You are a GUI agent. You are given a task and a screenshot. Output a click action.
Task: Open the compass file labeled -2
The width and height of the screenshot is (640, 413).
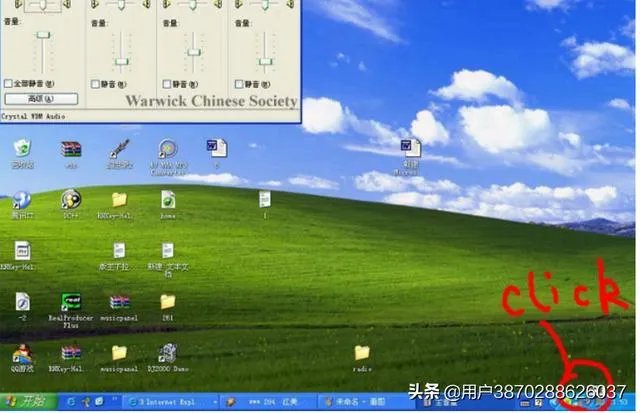22,302
